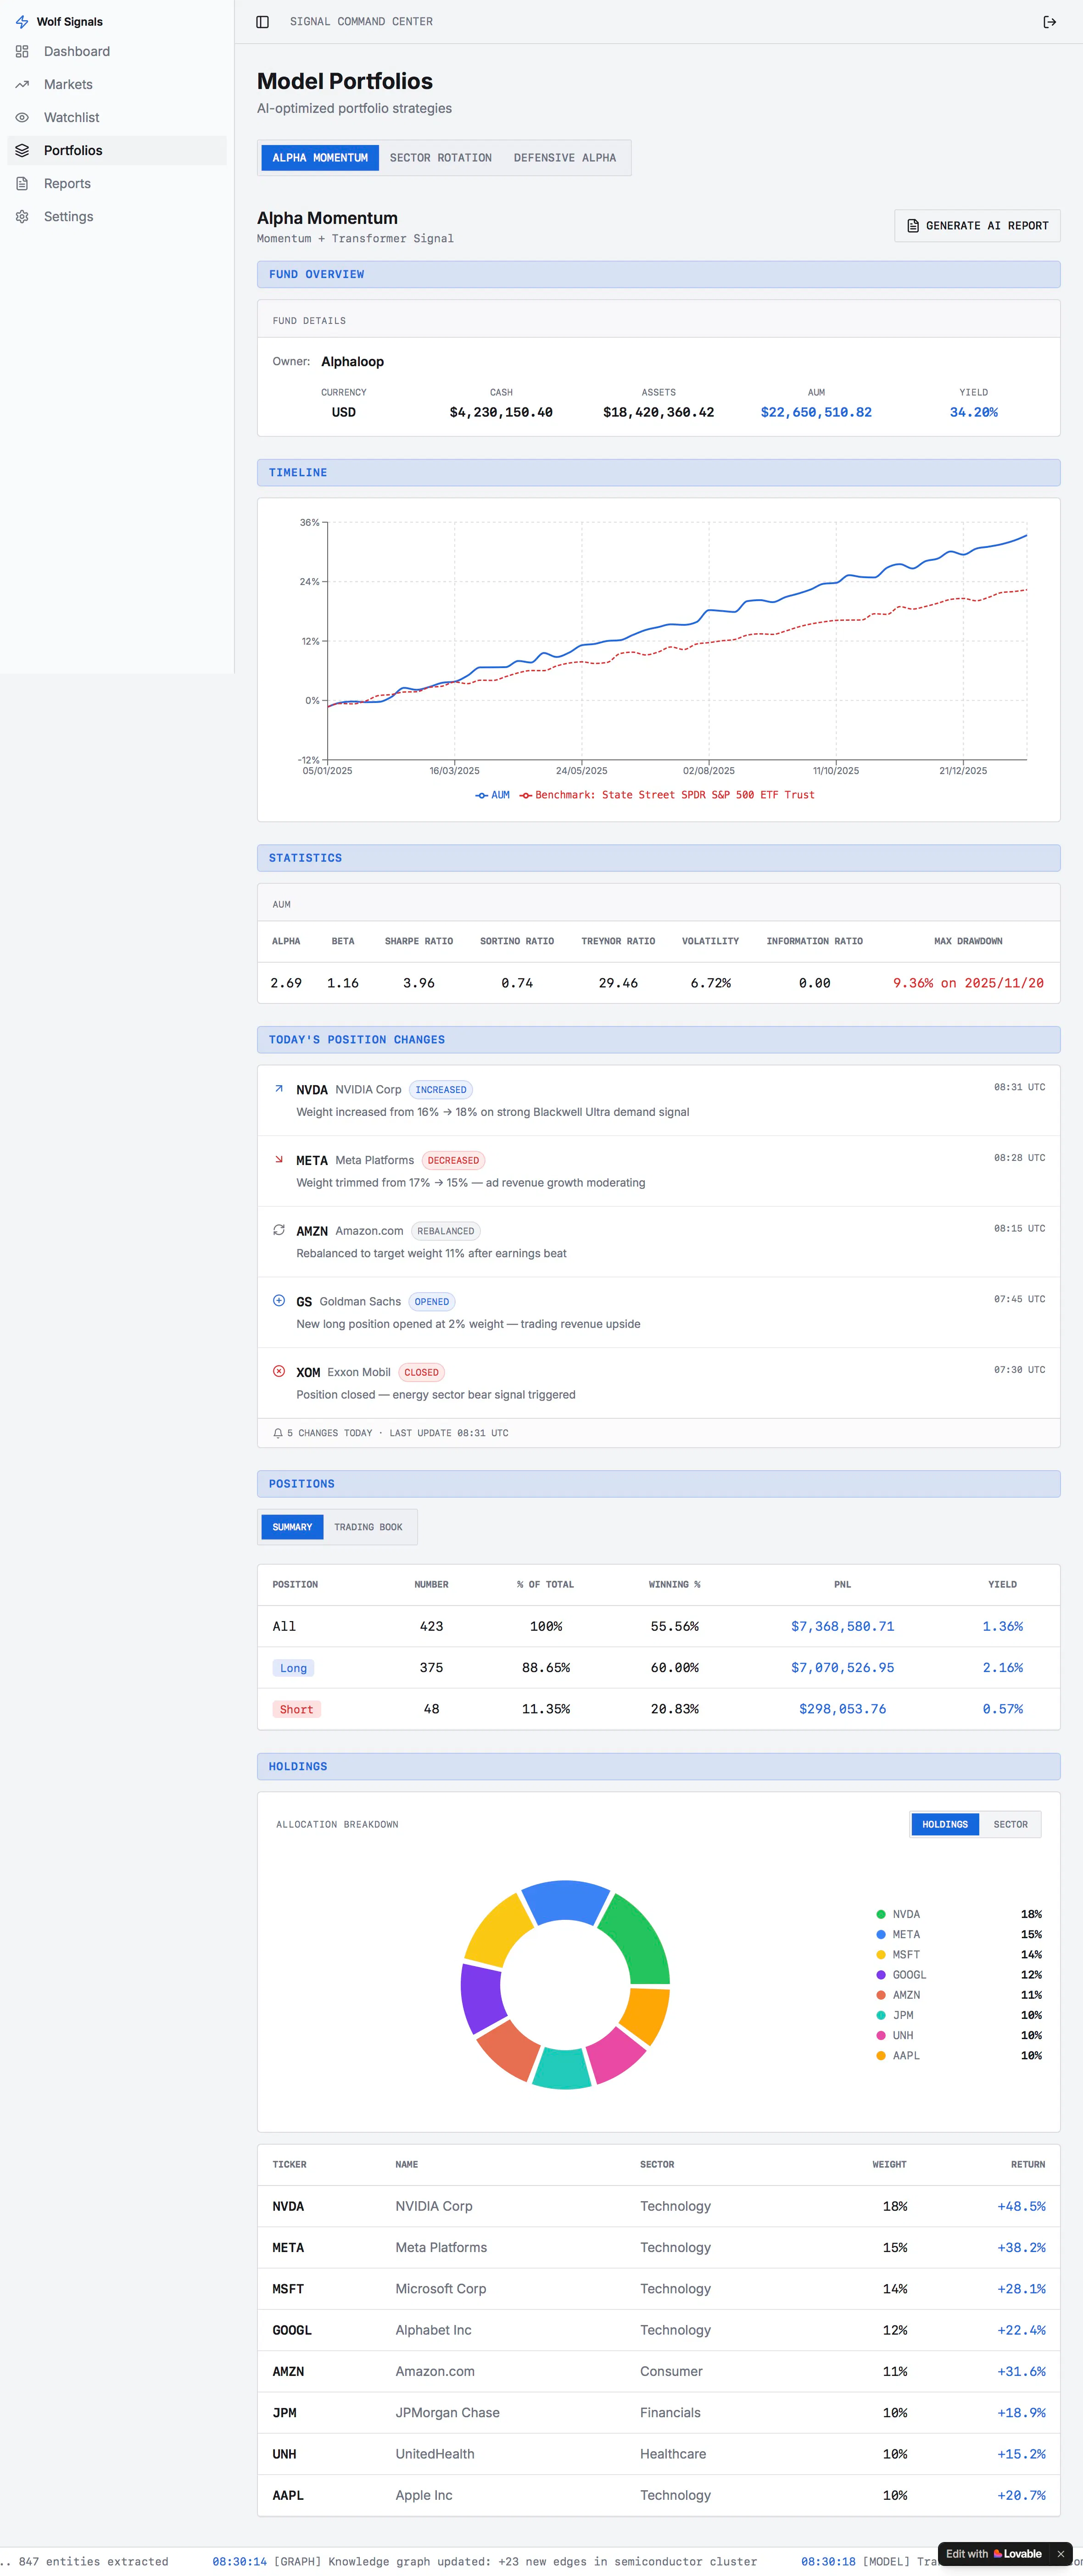Click the max drawdown value 9.36% on 2025/11/20
The width and height of the screenshot is (1083, 2576).
click(x=968, y=983)
